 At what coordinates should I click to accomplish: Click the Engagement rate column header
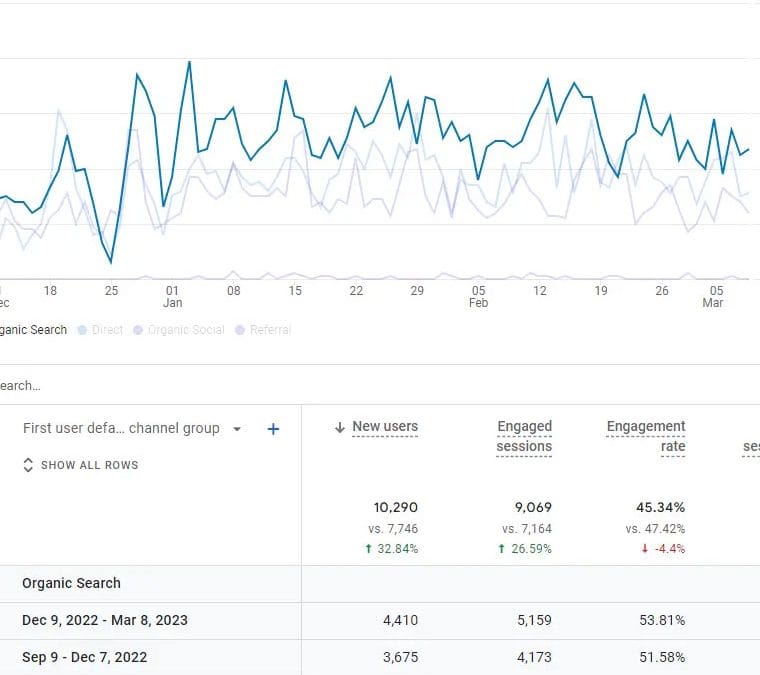click(x=646, y=436)
